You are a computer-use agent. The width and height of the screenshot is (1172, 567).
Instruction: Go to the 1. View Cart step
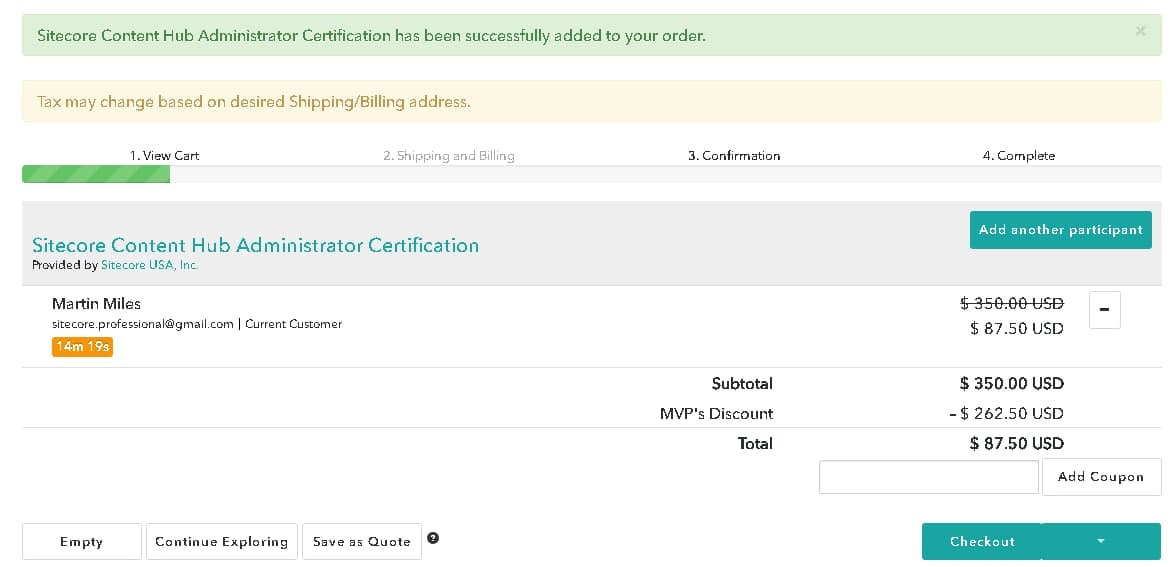point(164,155)
